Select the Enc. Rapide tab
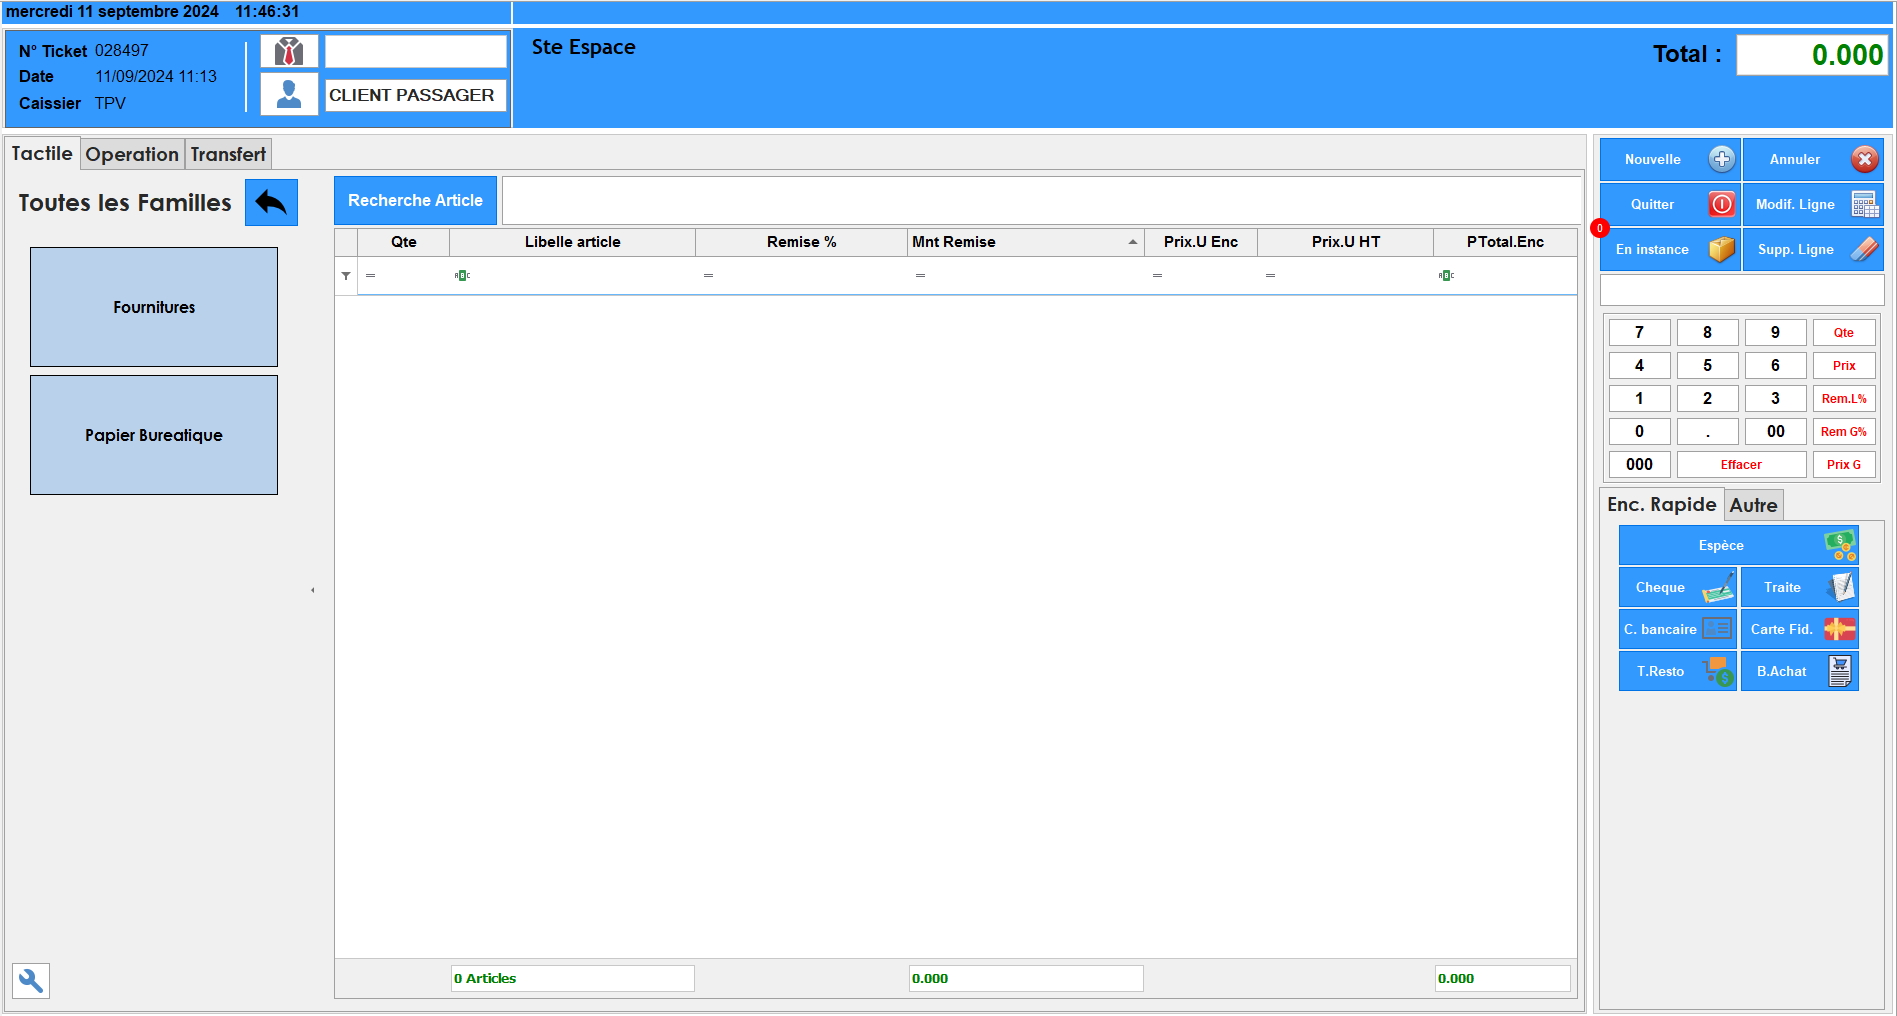This screenshot has width=1897, height=1016. [1661, 504]
